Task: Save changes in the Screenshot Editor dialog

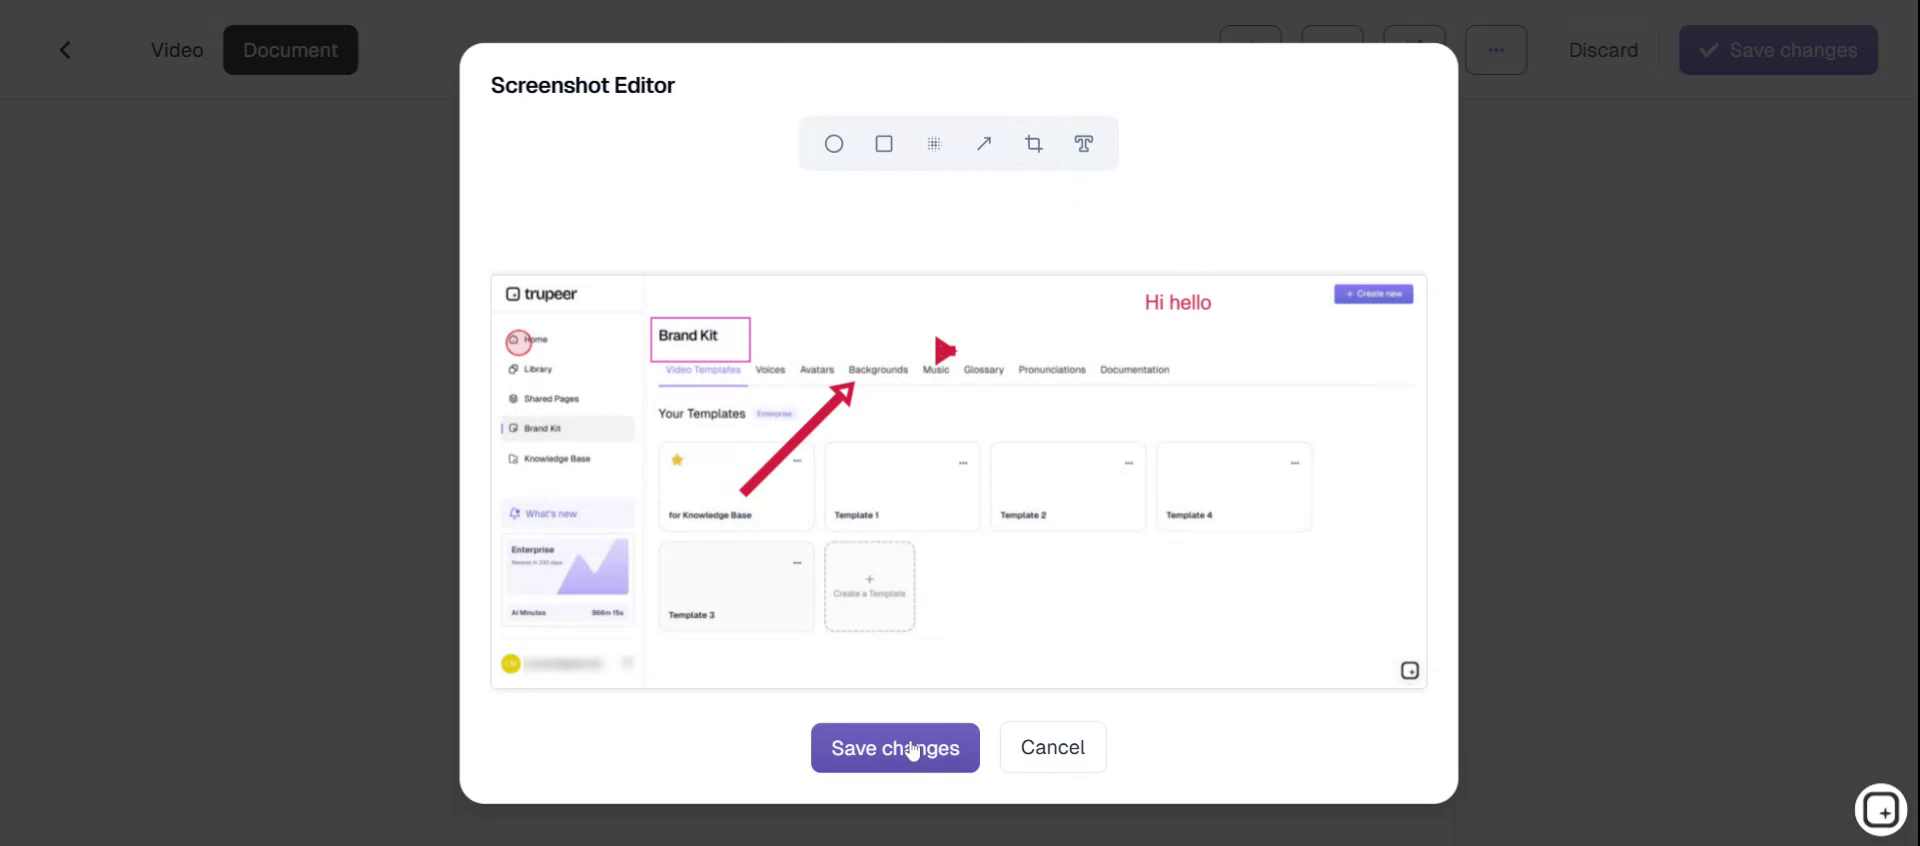Action: click(x=895, y=748)
